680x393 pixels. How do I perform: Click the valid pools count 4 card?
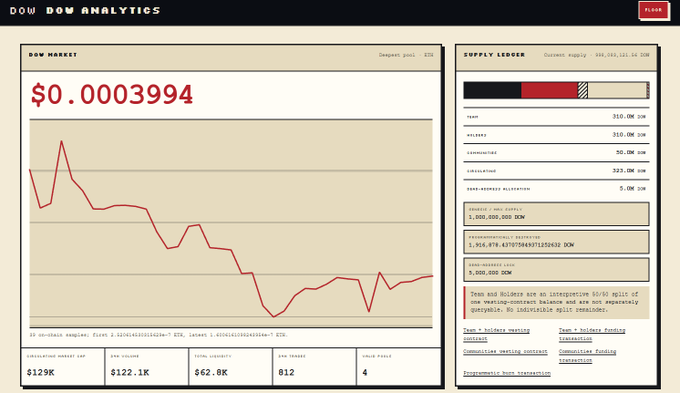(x=399, y=367)
